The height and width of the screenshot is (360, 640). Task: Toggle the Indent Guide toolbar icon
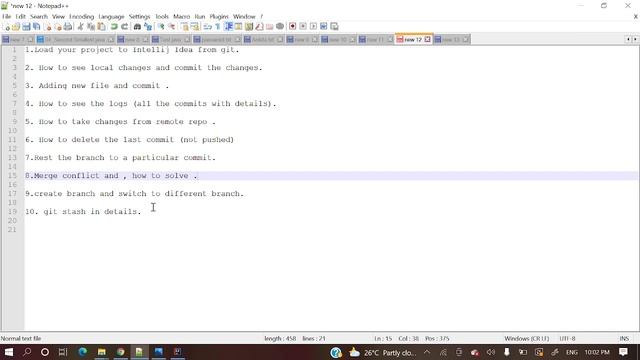(x=228, y=27)
